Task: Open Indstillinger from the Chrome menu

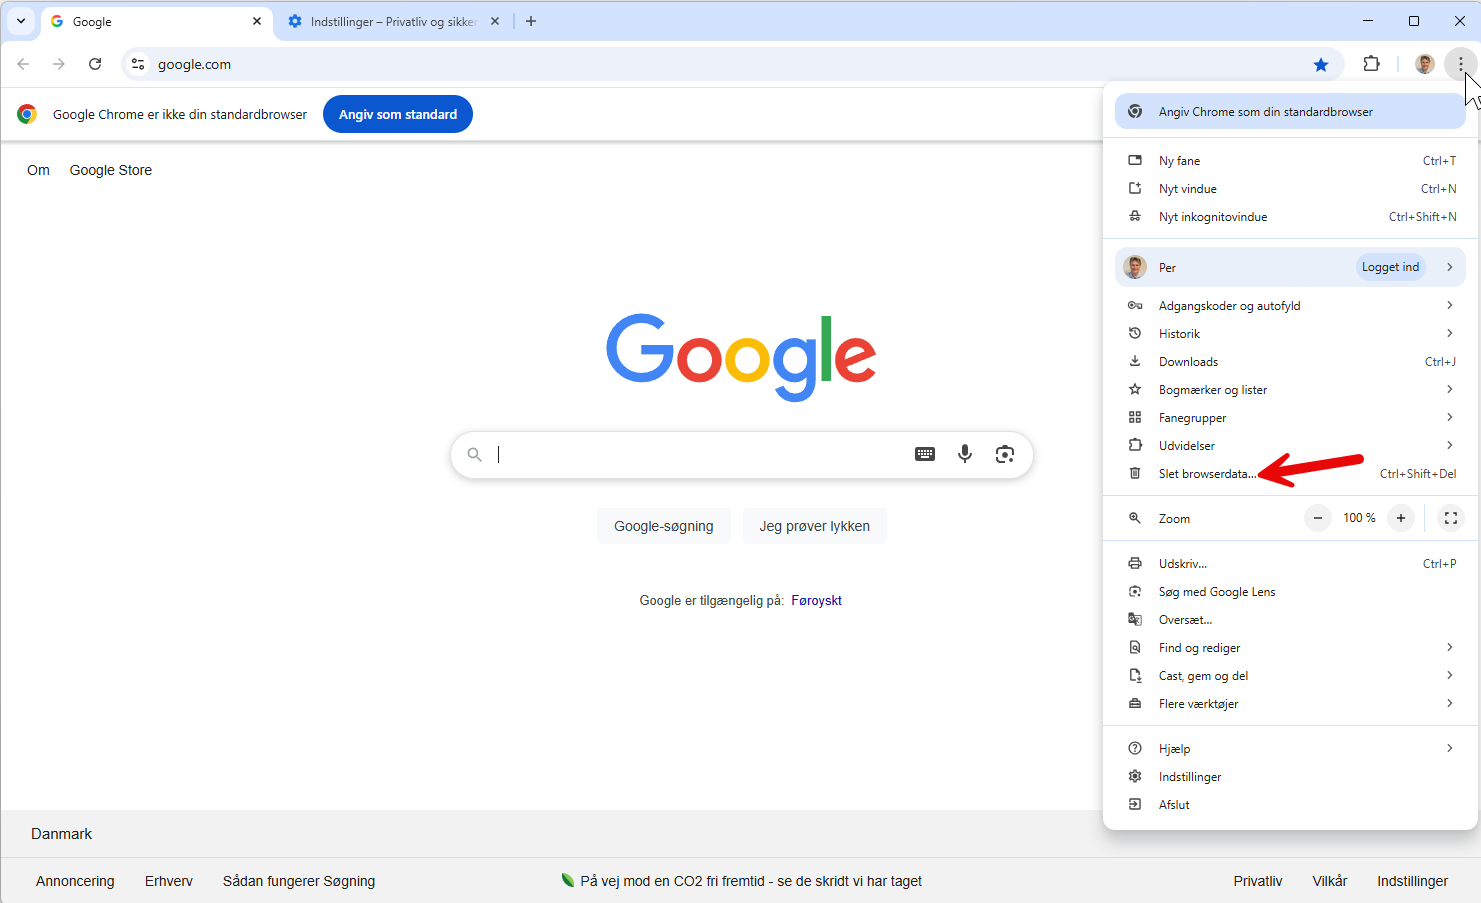Action: click(1290, 777)
